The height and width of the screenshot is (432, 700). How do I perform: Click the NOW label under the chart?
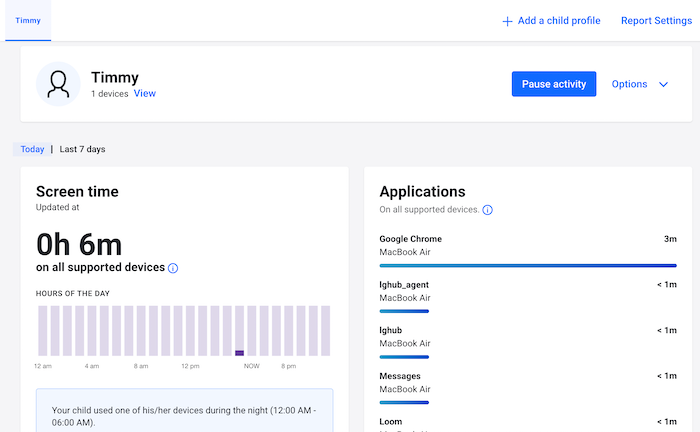251,366
